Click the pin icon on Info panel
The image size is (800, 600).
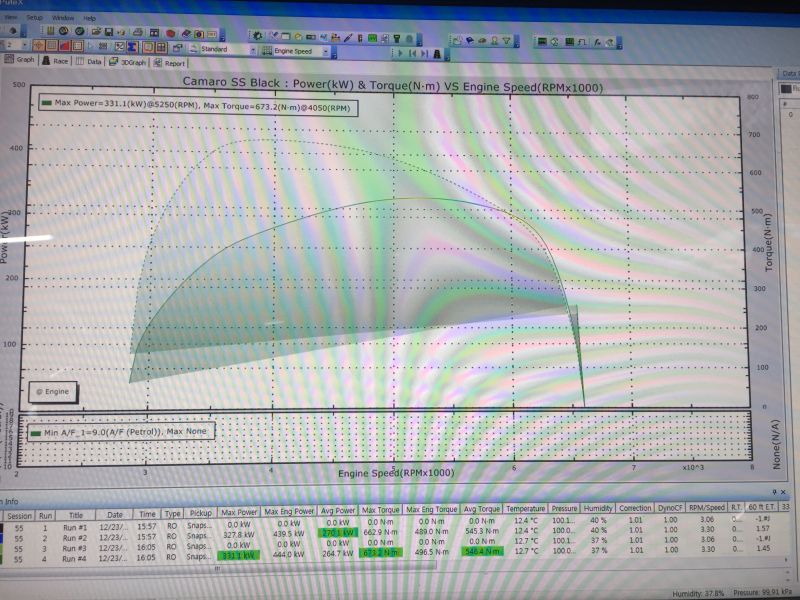[774, 492]
